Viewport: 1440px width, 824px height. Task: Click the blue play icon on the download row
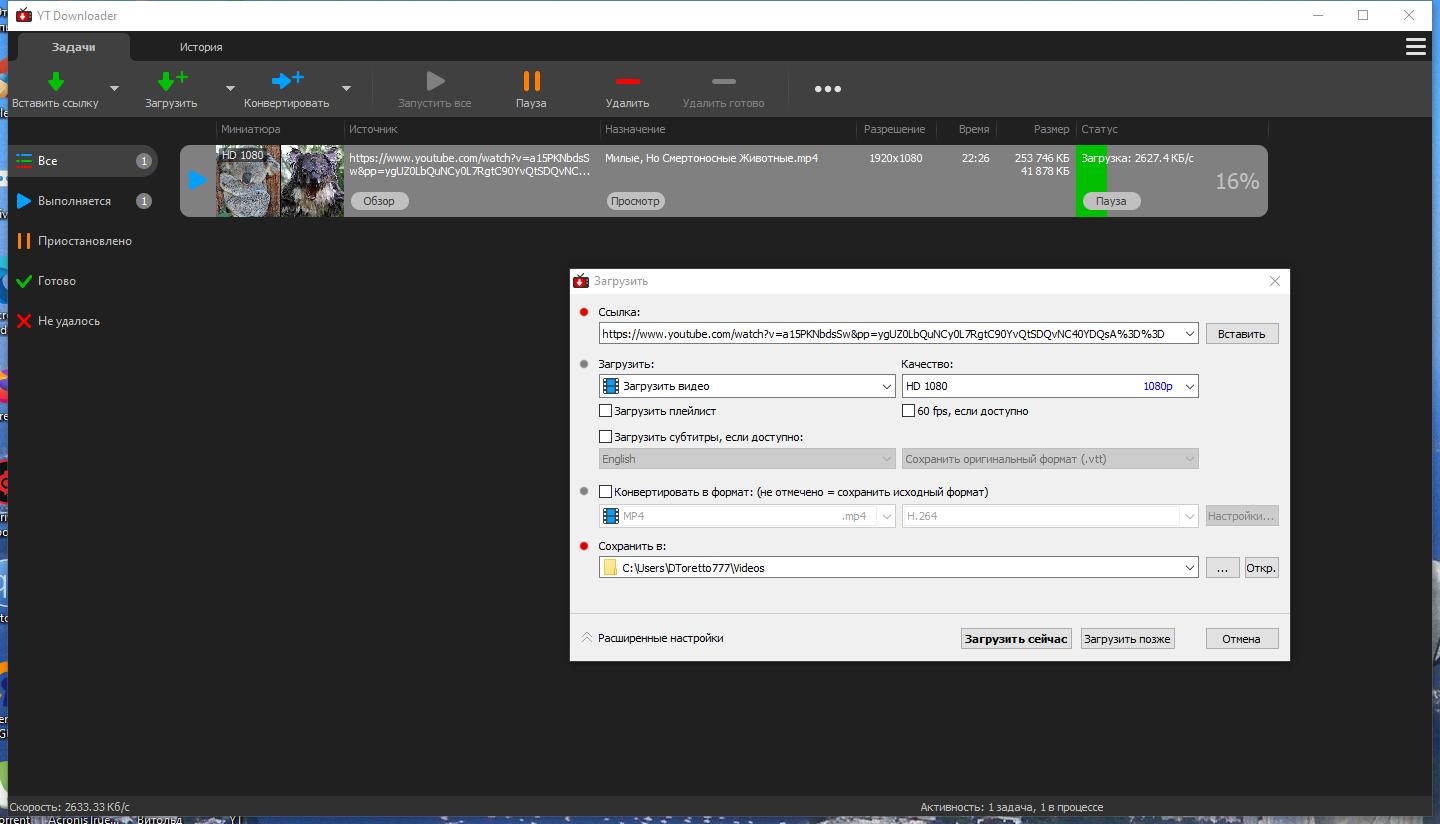[x=198, y=180]
